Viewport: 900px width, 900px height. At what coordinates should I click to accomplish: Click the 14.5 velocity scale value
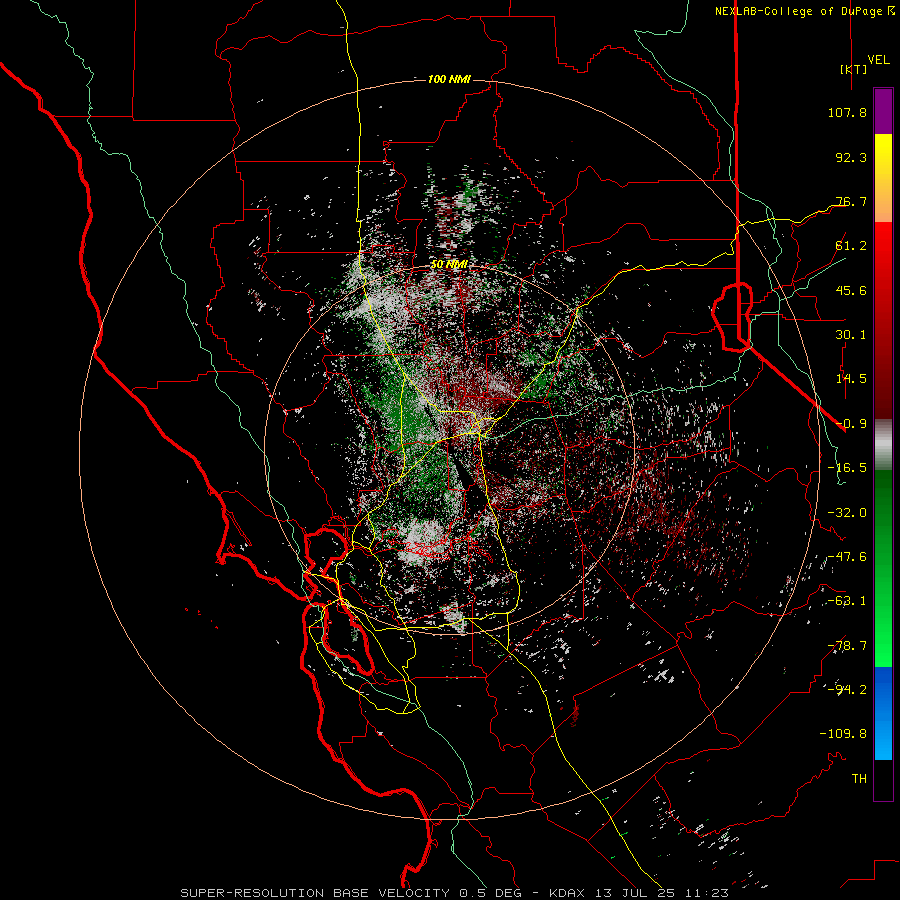click(x=851, y=379)
